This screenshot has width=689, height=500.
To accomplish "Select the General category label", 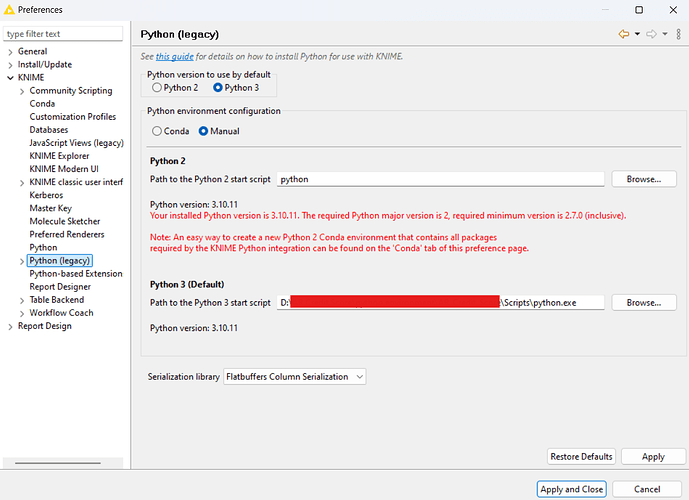I will click(33, 51).
